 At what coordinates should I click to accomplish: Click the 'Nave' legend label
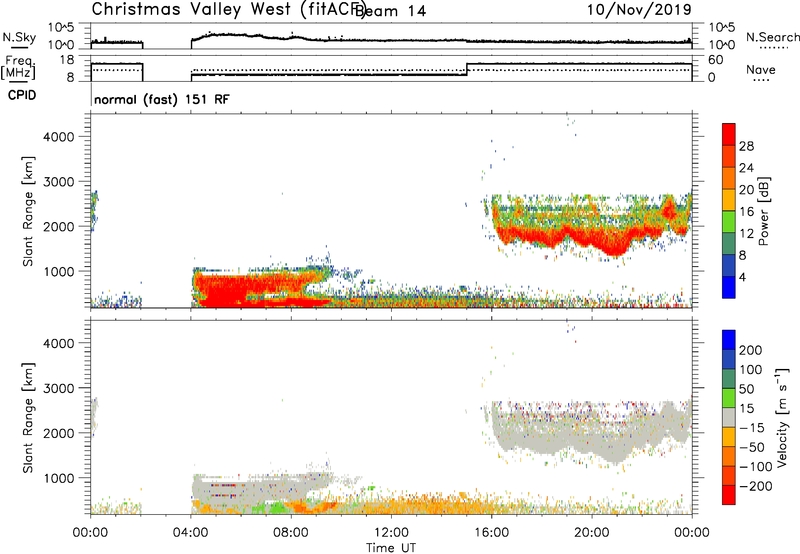point(761,70)
